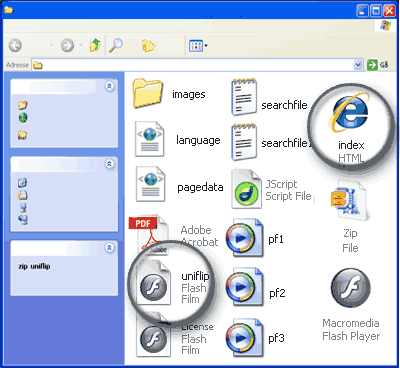Click the Windows flag logo
Image resolution: width=400 pixels, height=368 pixels.
[x=386, y=25]
